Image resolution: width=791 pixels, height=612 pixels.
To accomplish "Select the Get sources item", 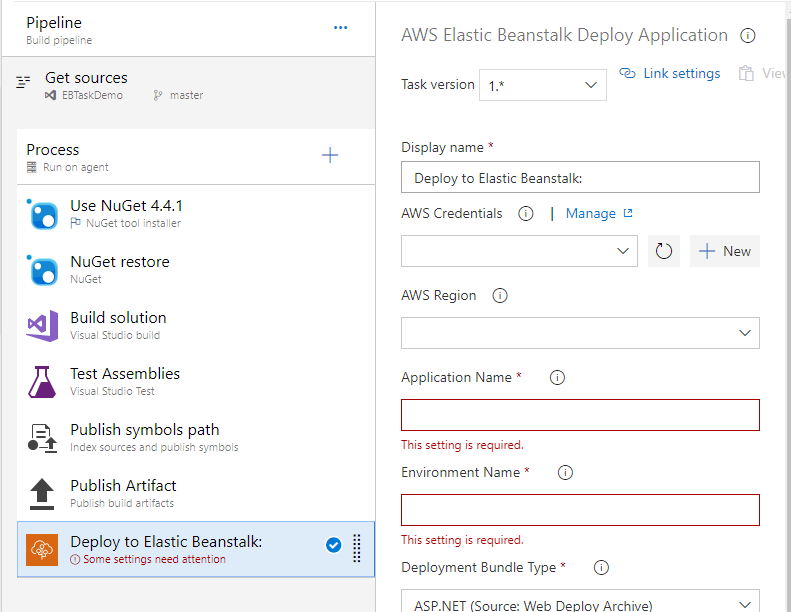I will [x=188, y=86].
